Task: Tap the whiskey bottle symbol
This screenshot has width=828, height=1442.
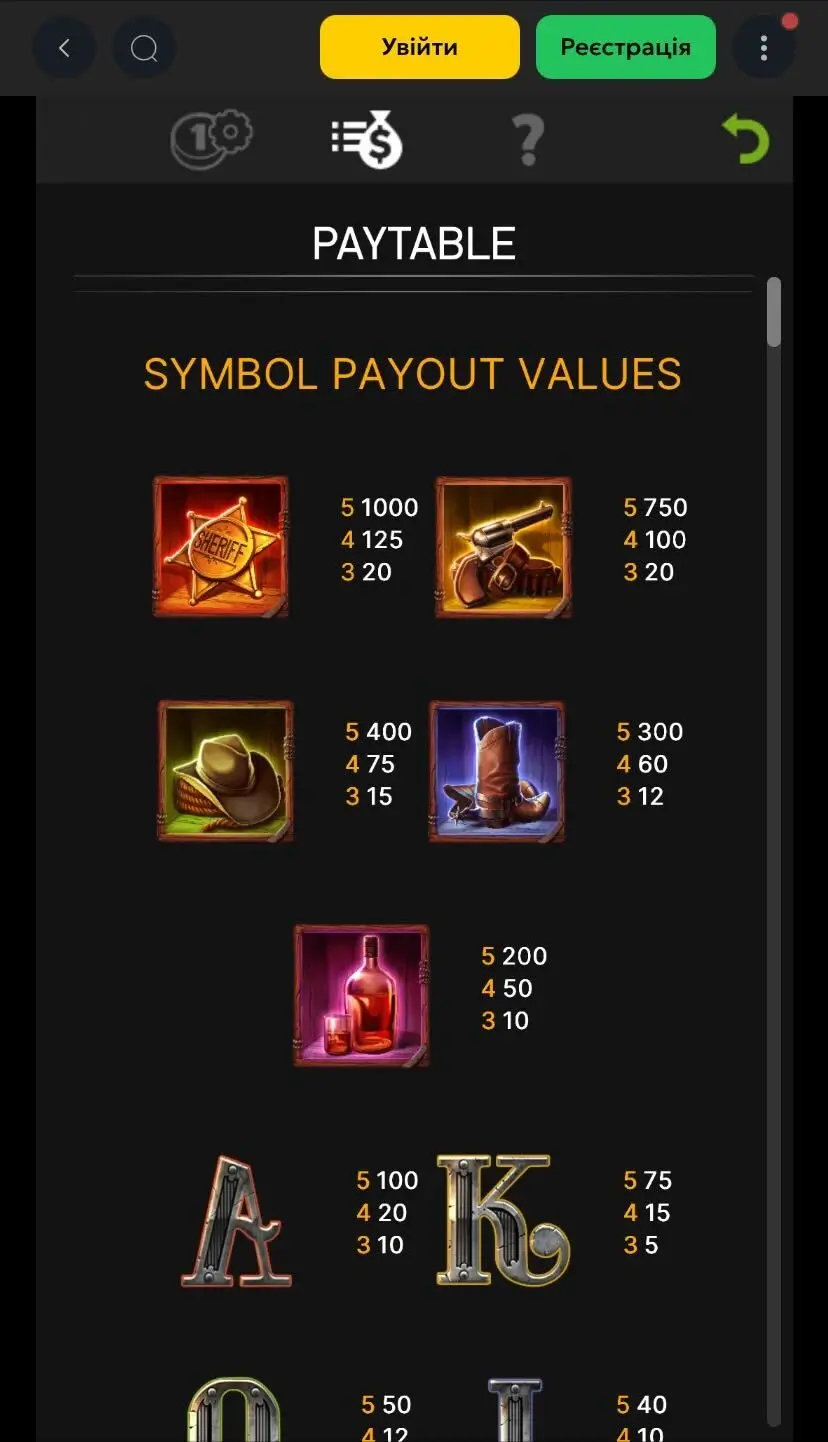Action: (362, 995)
